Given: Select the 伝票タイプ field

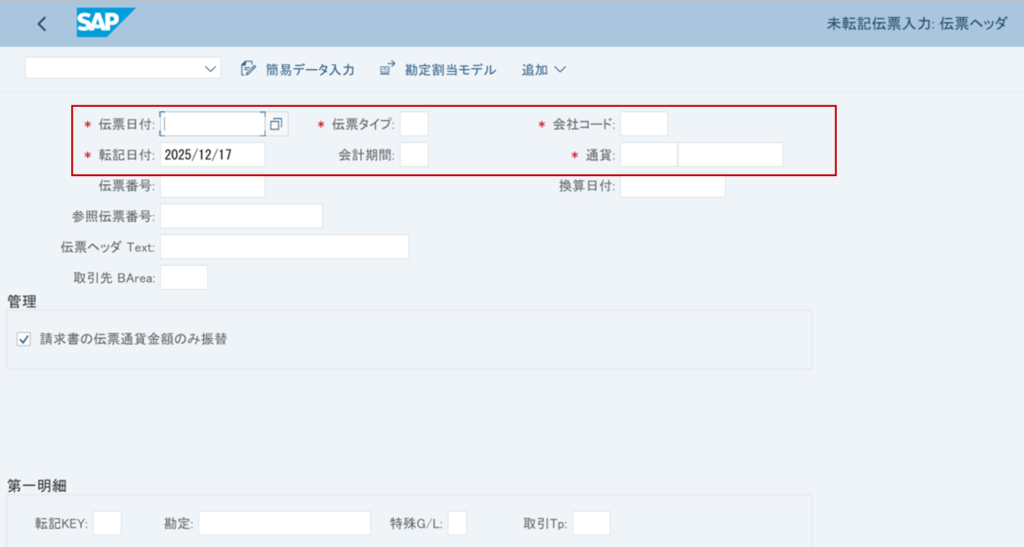Looking at the screenshot, I should click(x=414, y=124).
